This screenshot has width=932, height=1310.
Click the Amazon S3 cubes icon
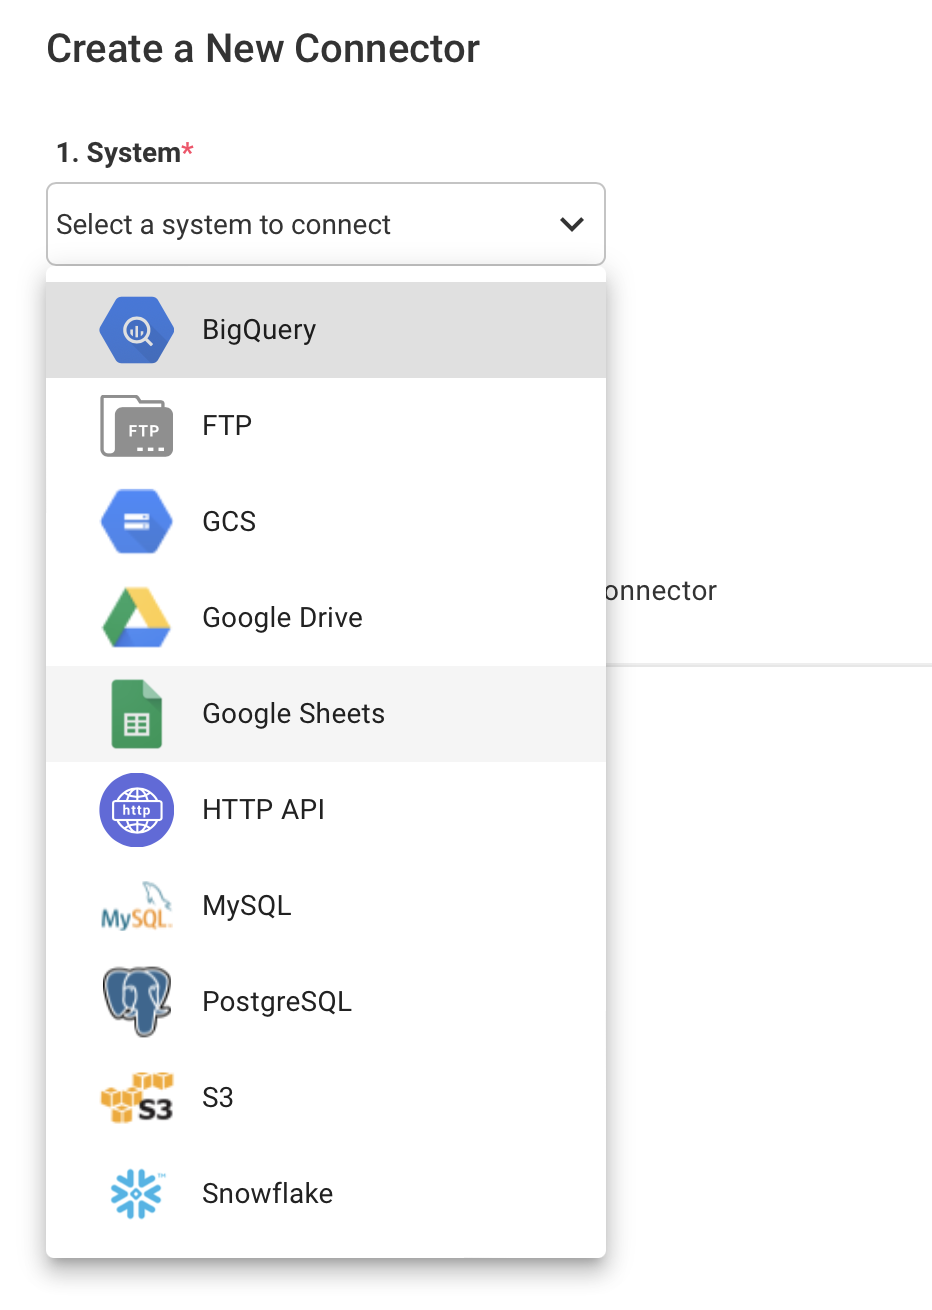click(137, 1098)
